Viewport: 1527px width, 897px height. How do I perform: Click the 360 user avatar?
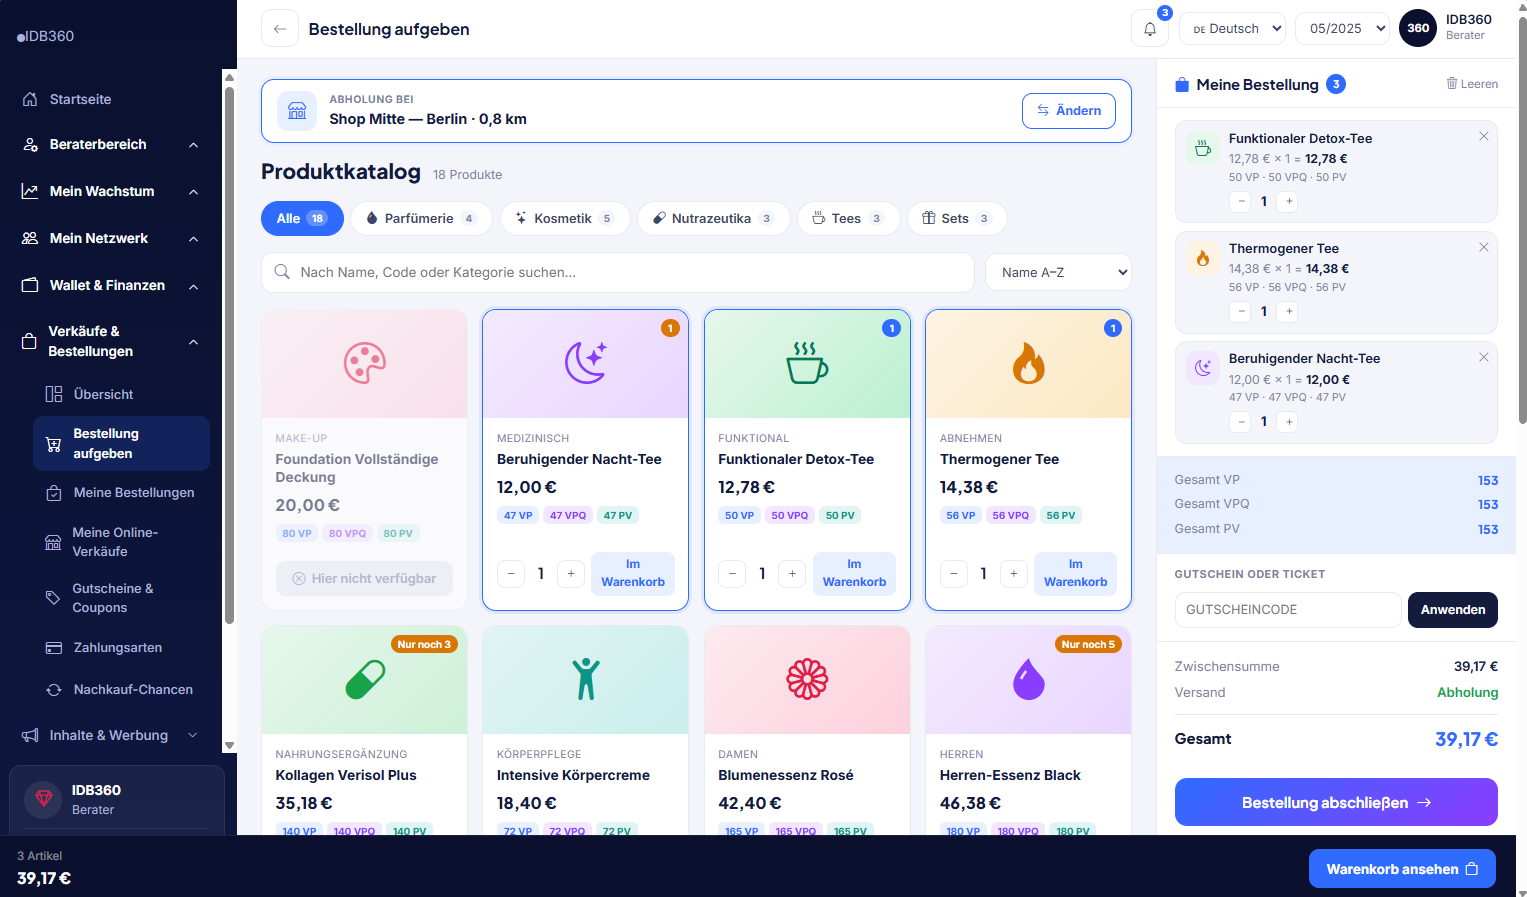[x=1418, y=28]
